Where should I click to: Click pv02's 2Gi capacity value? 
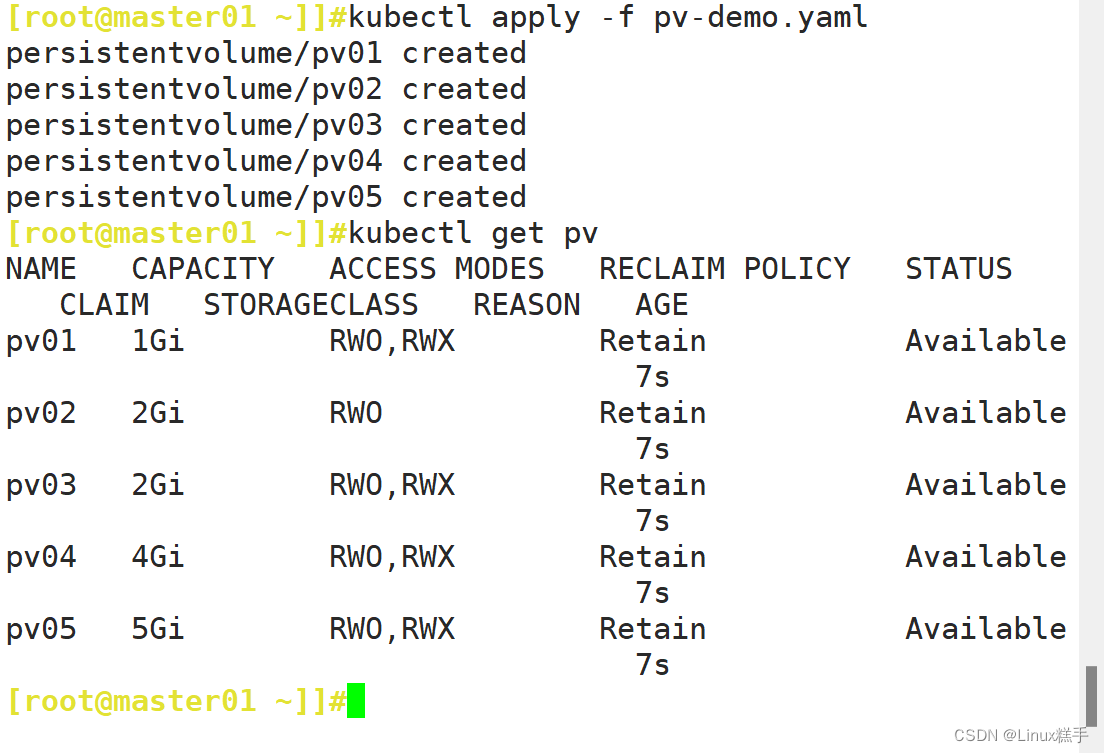pyautogui.click(x=158, y=413)
